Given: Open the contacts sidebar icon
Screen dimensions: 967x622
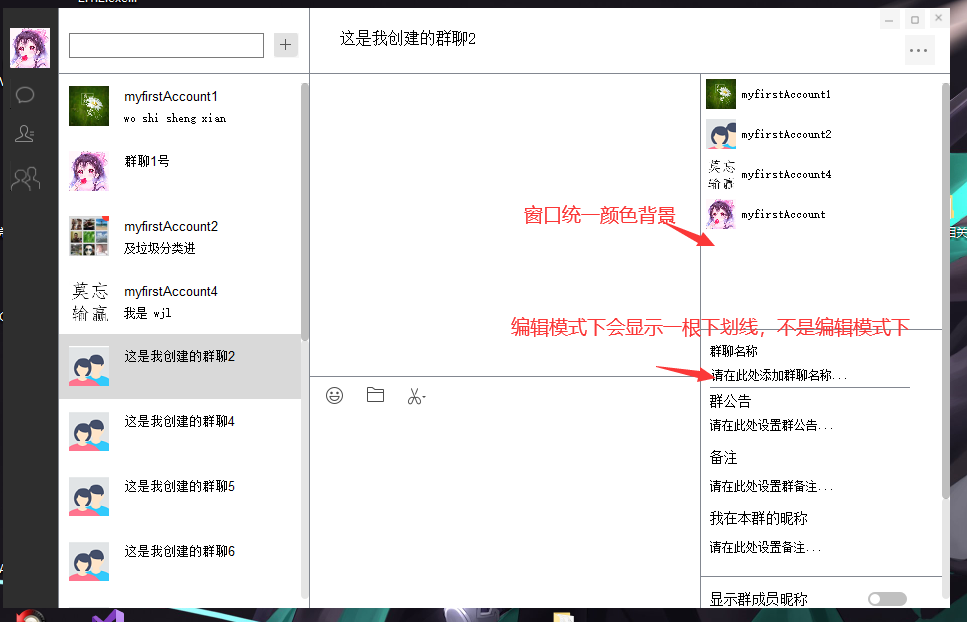Looking at the screenshot, I should [25, 134].
